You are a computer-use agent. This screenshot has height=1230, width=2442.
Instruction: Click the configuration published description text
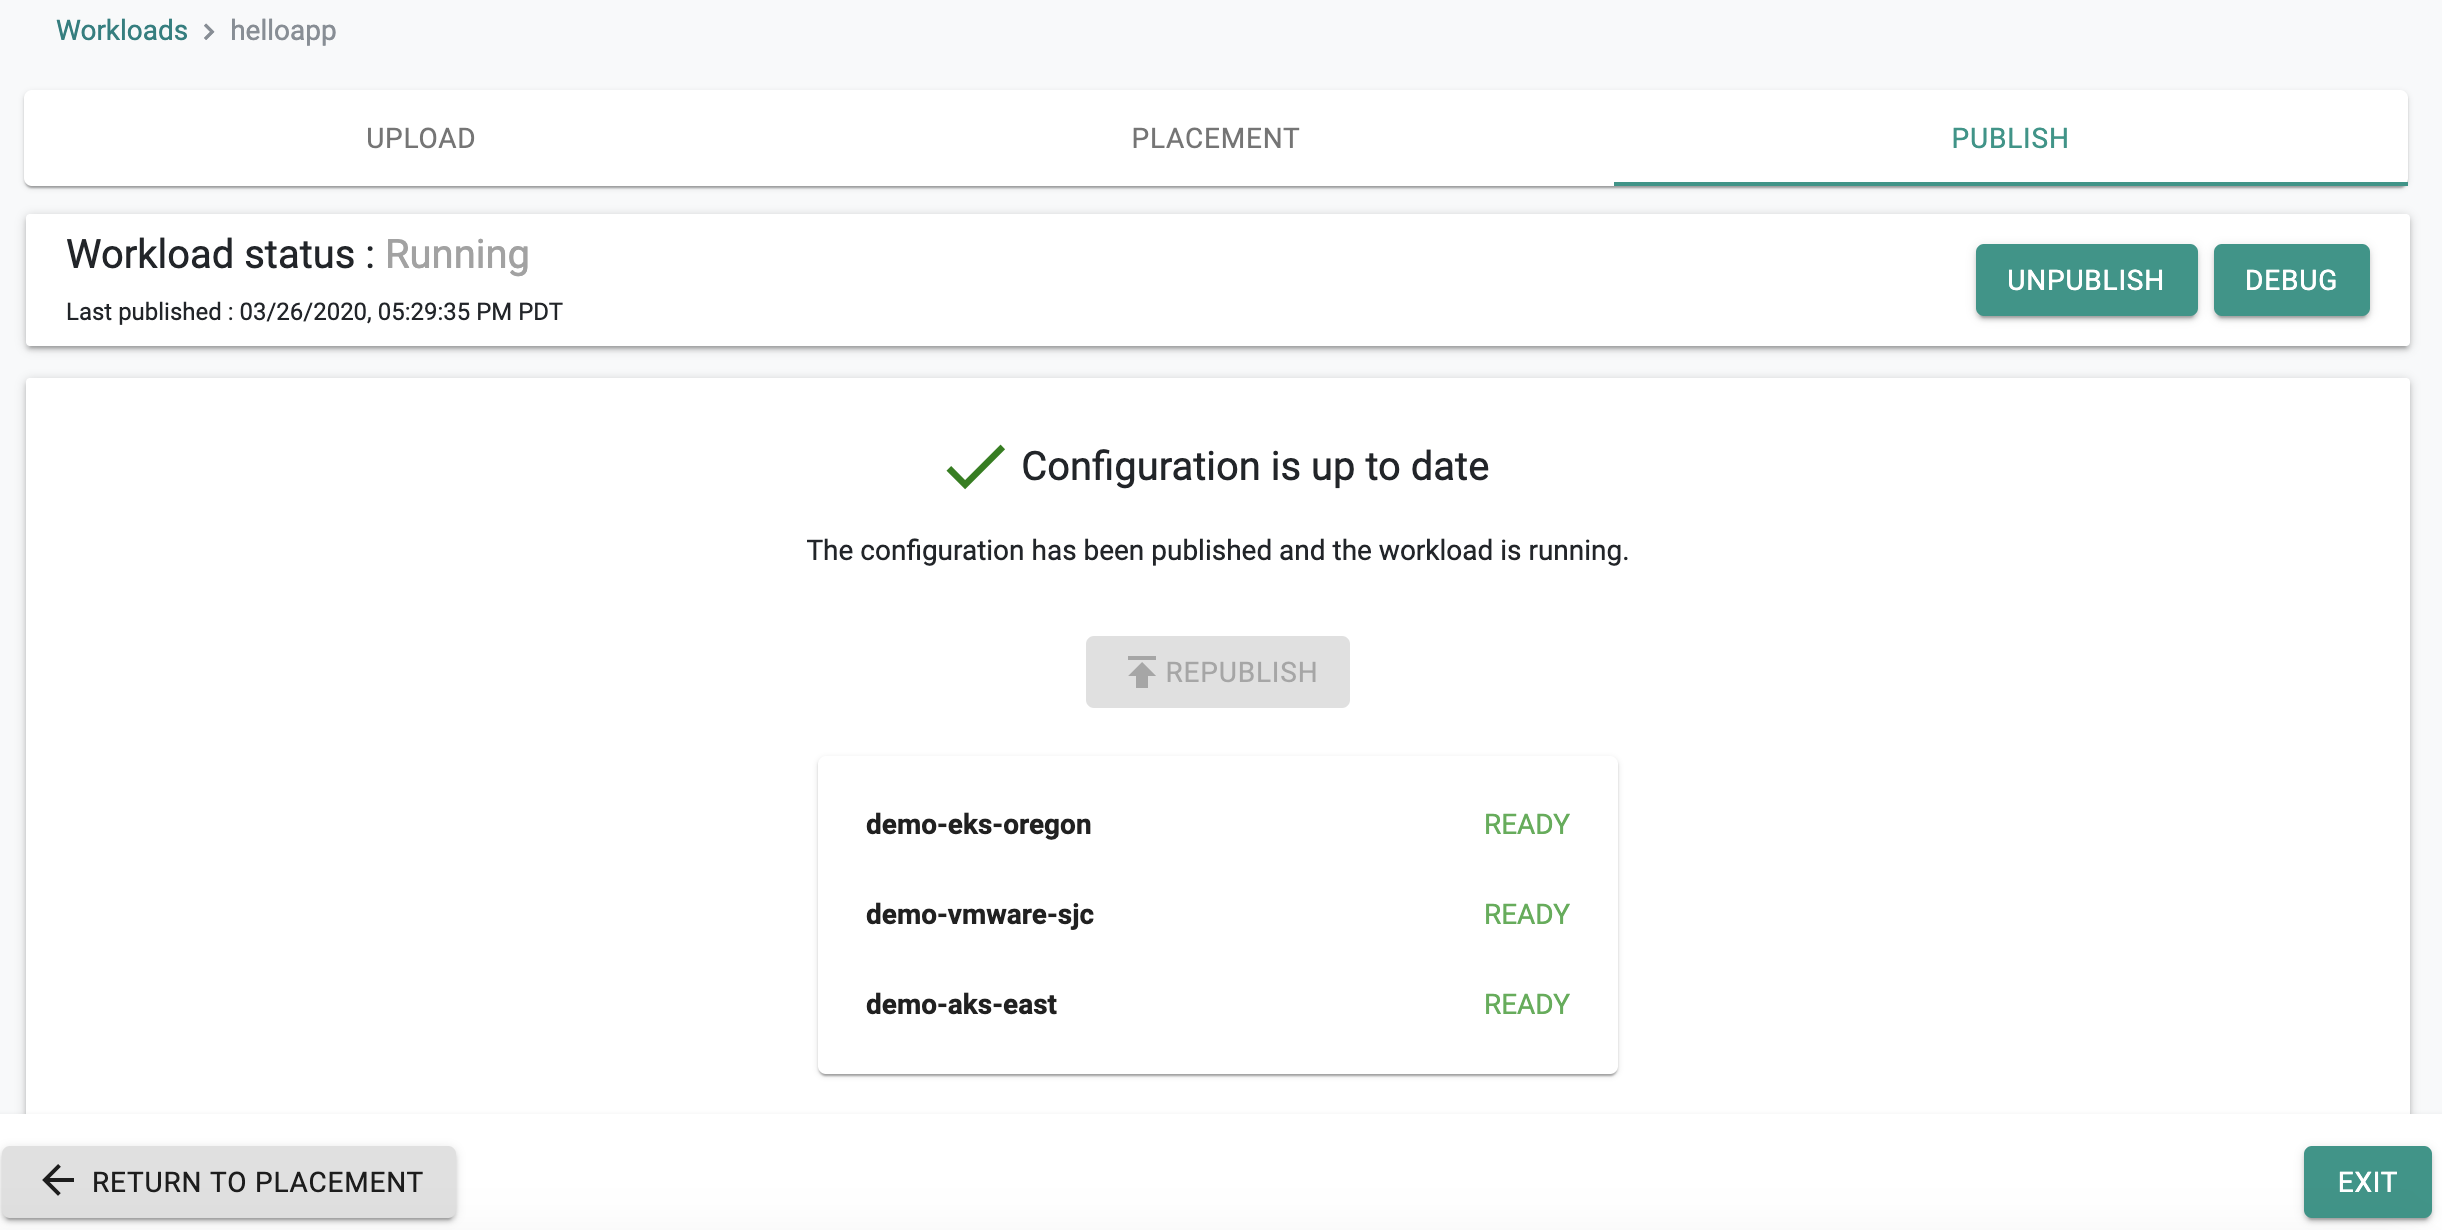[x=1217, y=550]
